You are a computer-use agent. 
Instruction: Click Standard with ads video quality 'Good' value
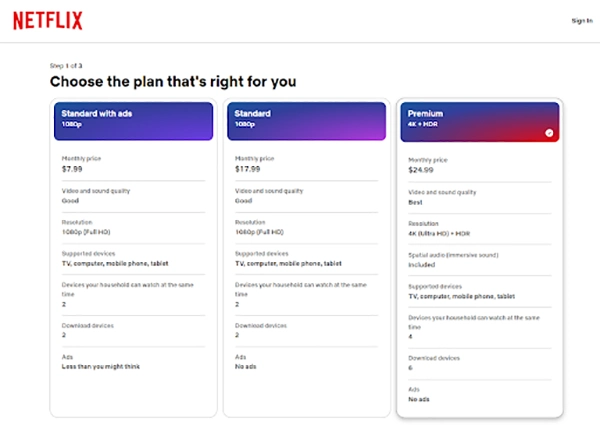[x=70, y=200]
